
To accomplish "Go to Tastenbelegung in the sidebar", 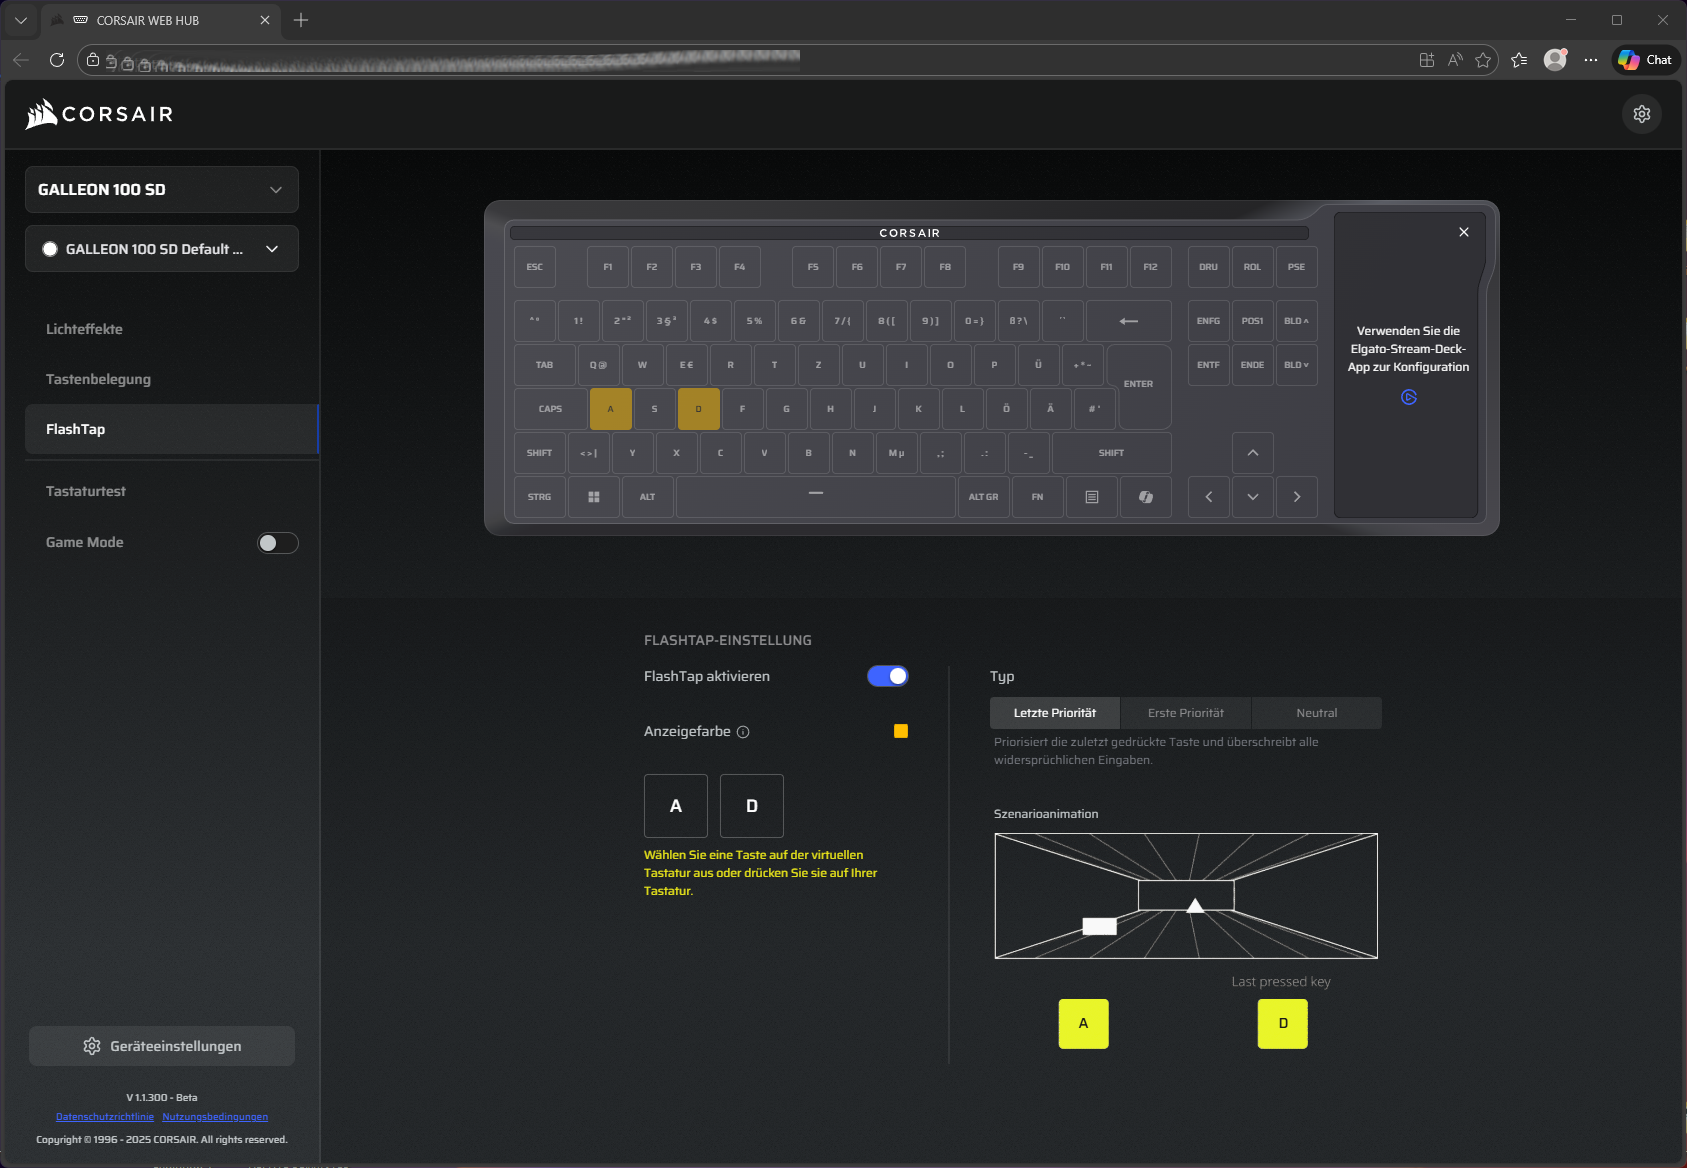I will pyautogui.click(x=98, y=379).
